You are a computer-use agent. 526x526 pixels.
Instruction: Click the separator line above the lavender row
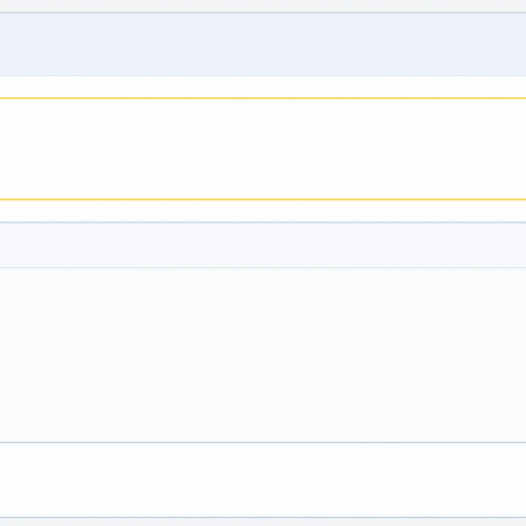tap(263, 222)
